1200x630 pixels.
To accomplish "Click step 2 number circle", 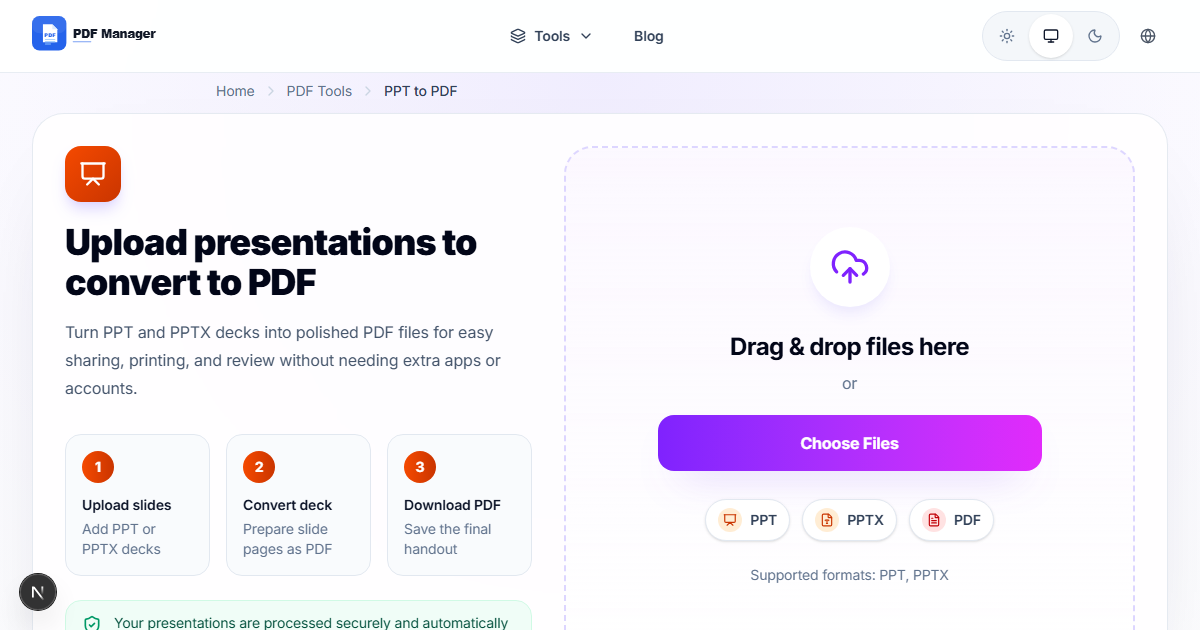I will coord(259,466).
